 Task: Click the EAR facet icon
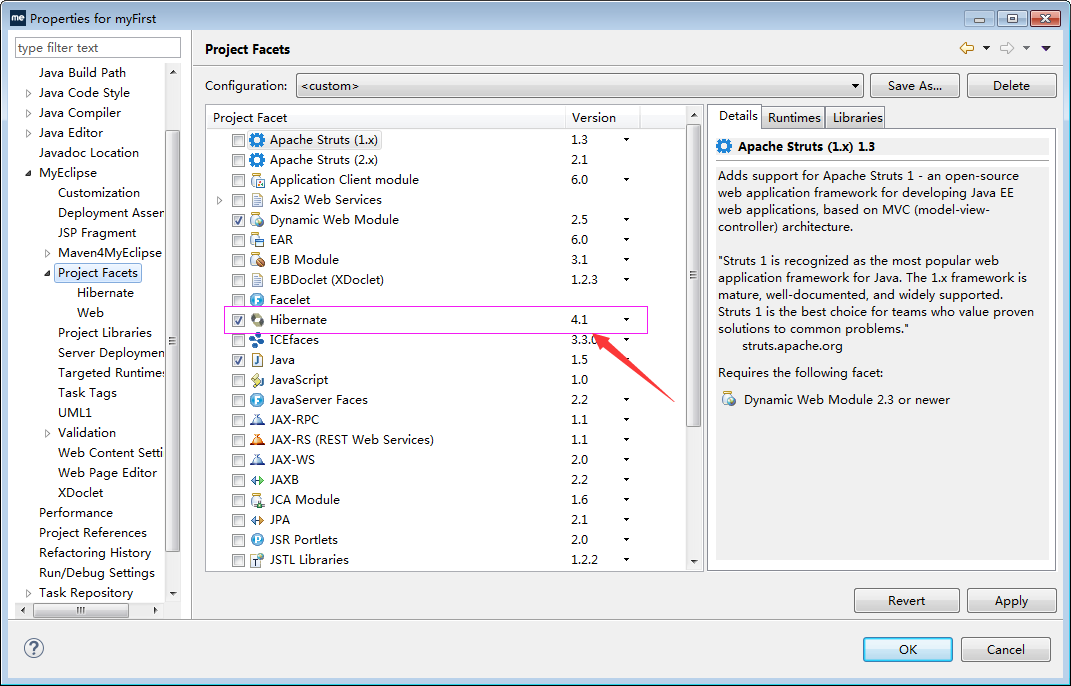tap(257, 240)
